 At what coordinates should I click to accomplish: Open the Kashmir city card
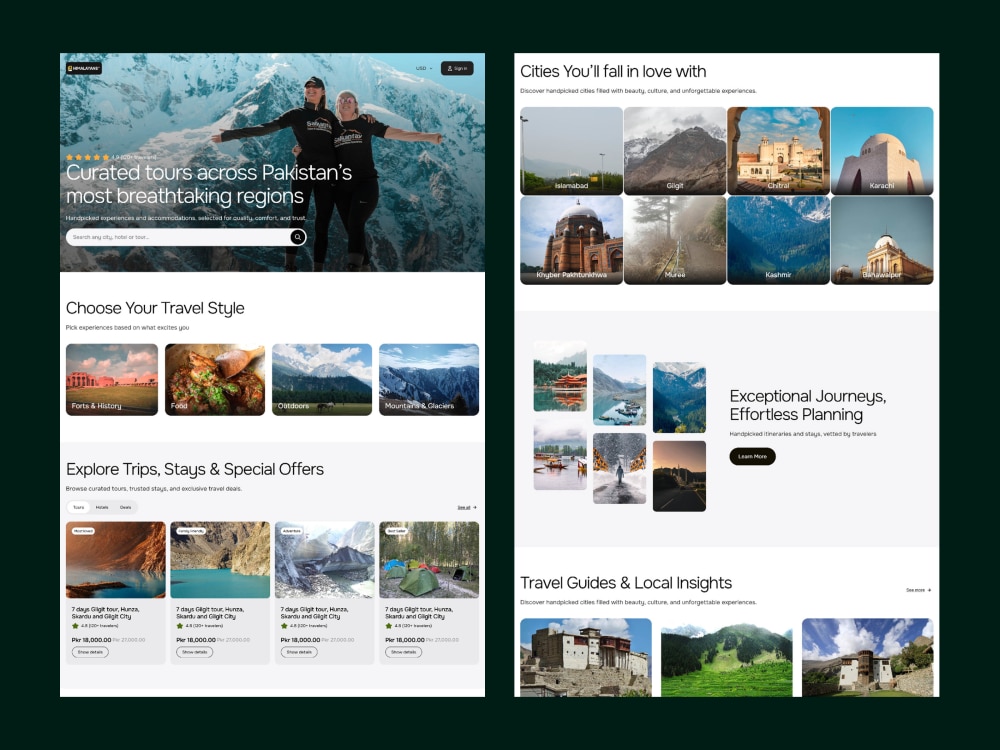click(779, 240)
